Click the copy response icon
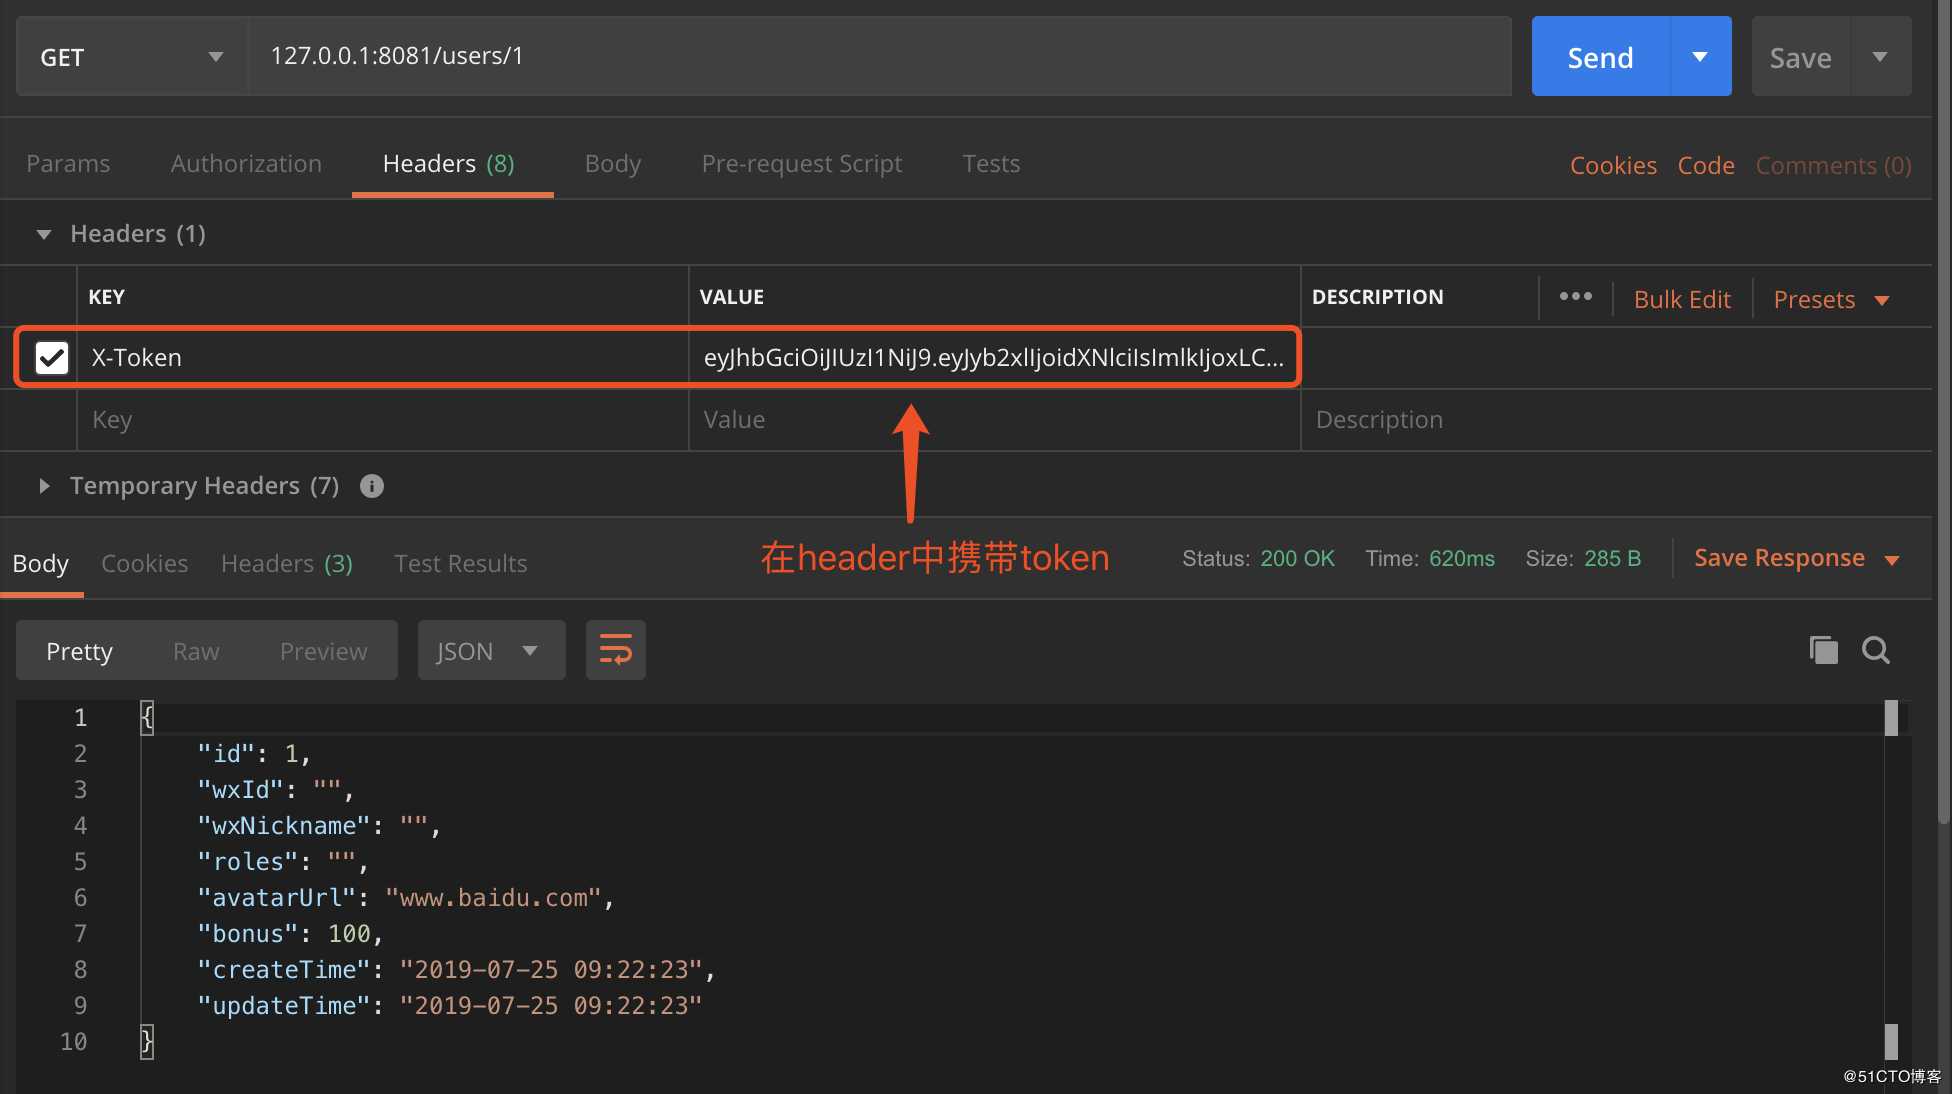 pyautogui.click(x=1823, y=650)
